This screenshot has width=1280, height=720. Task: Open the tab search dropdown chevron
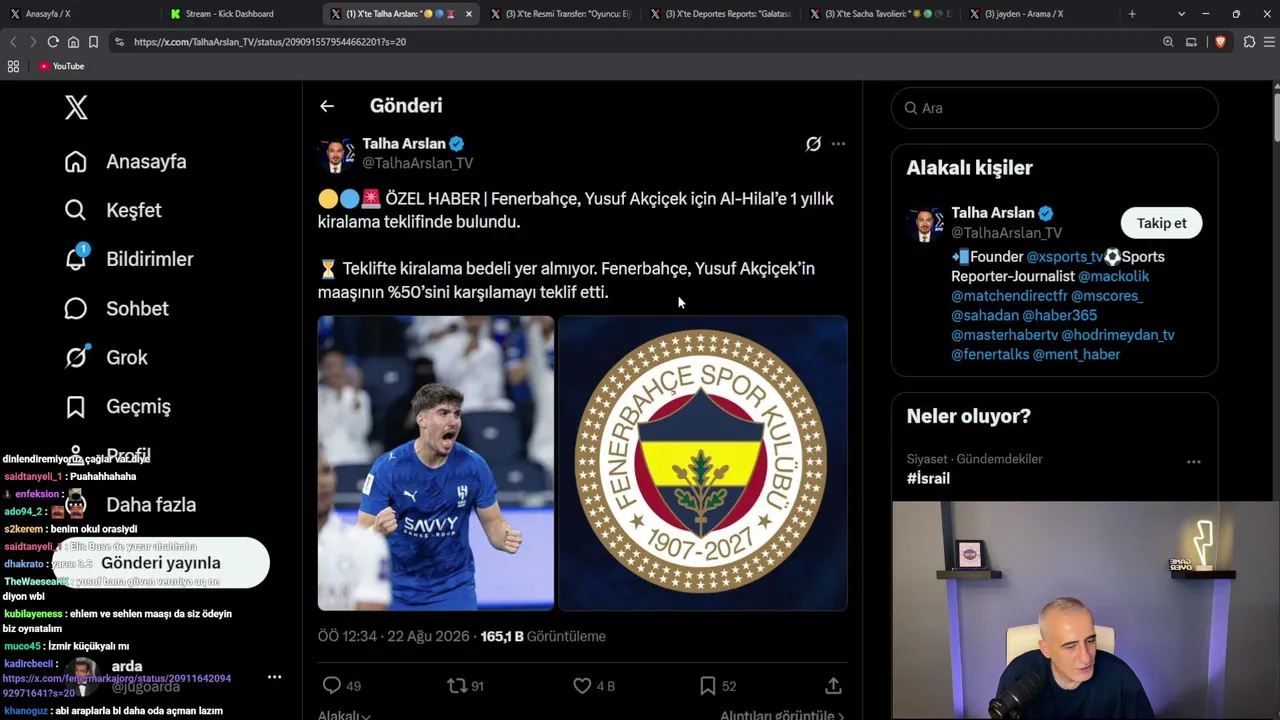click(x=1181, y=14)
